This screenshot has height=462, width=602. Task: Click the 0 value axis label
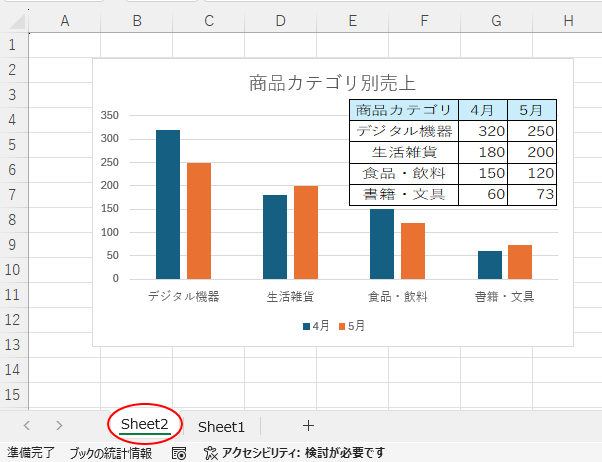tap(116, 278)
